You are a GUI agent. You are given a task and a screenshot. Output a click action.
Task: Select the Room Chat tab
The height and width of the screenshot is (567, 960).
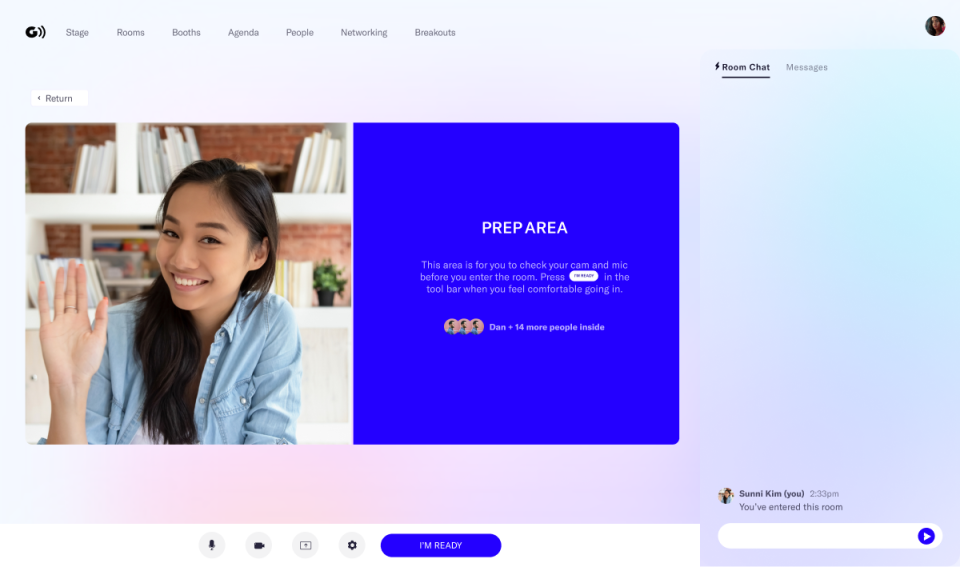click(743, 67)
